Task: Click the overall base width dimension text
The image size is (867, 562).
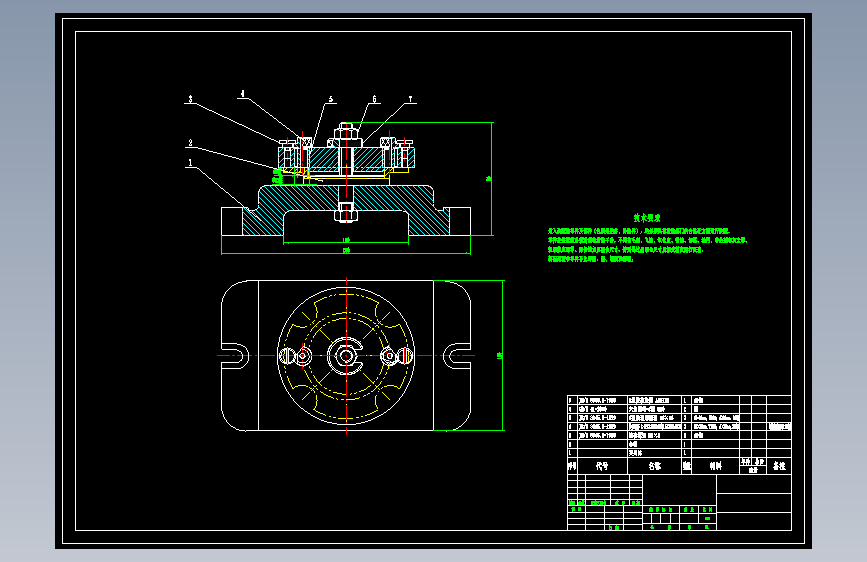Action: tap(346, 251)
